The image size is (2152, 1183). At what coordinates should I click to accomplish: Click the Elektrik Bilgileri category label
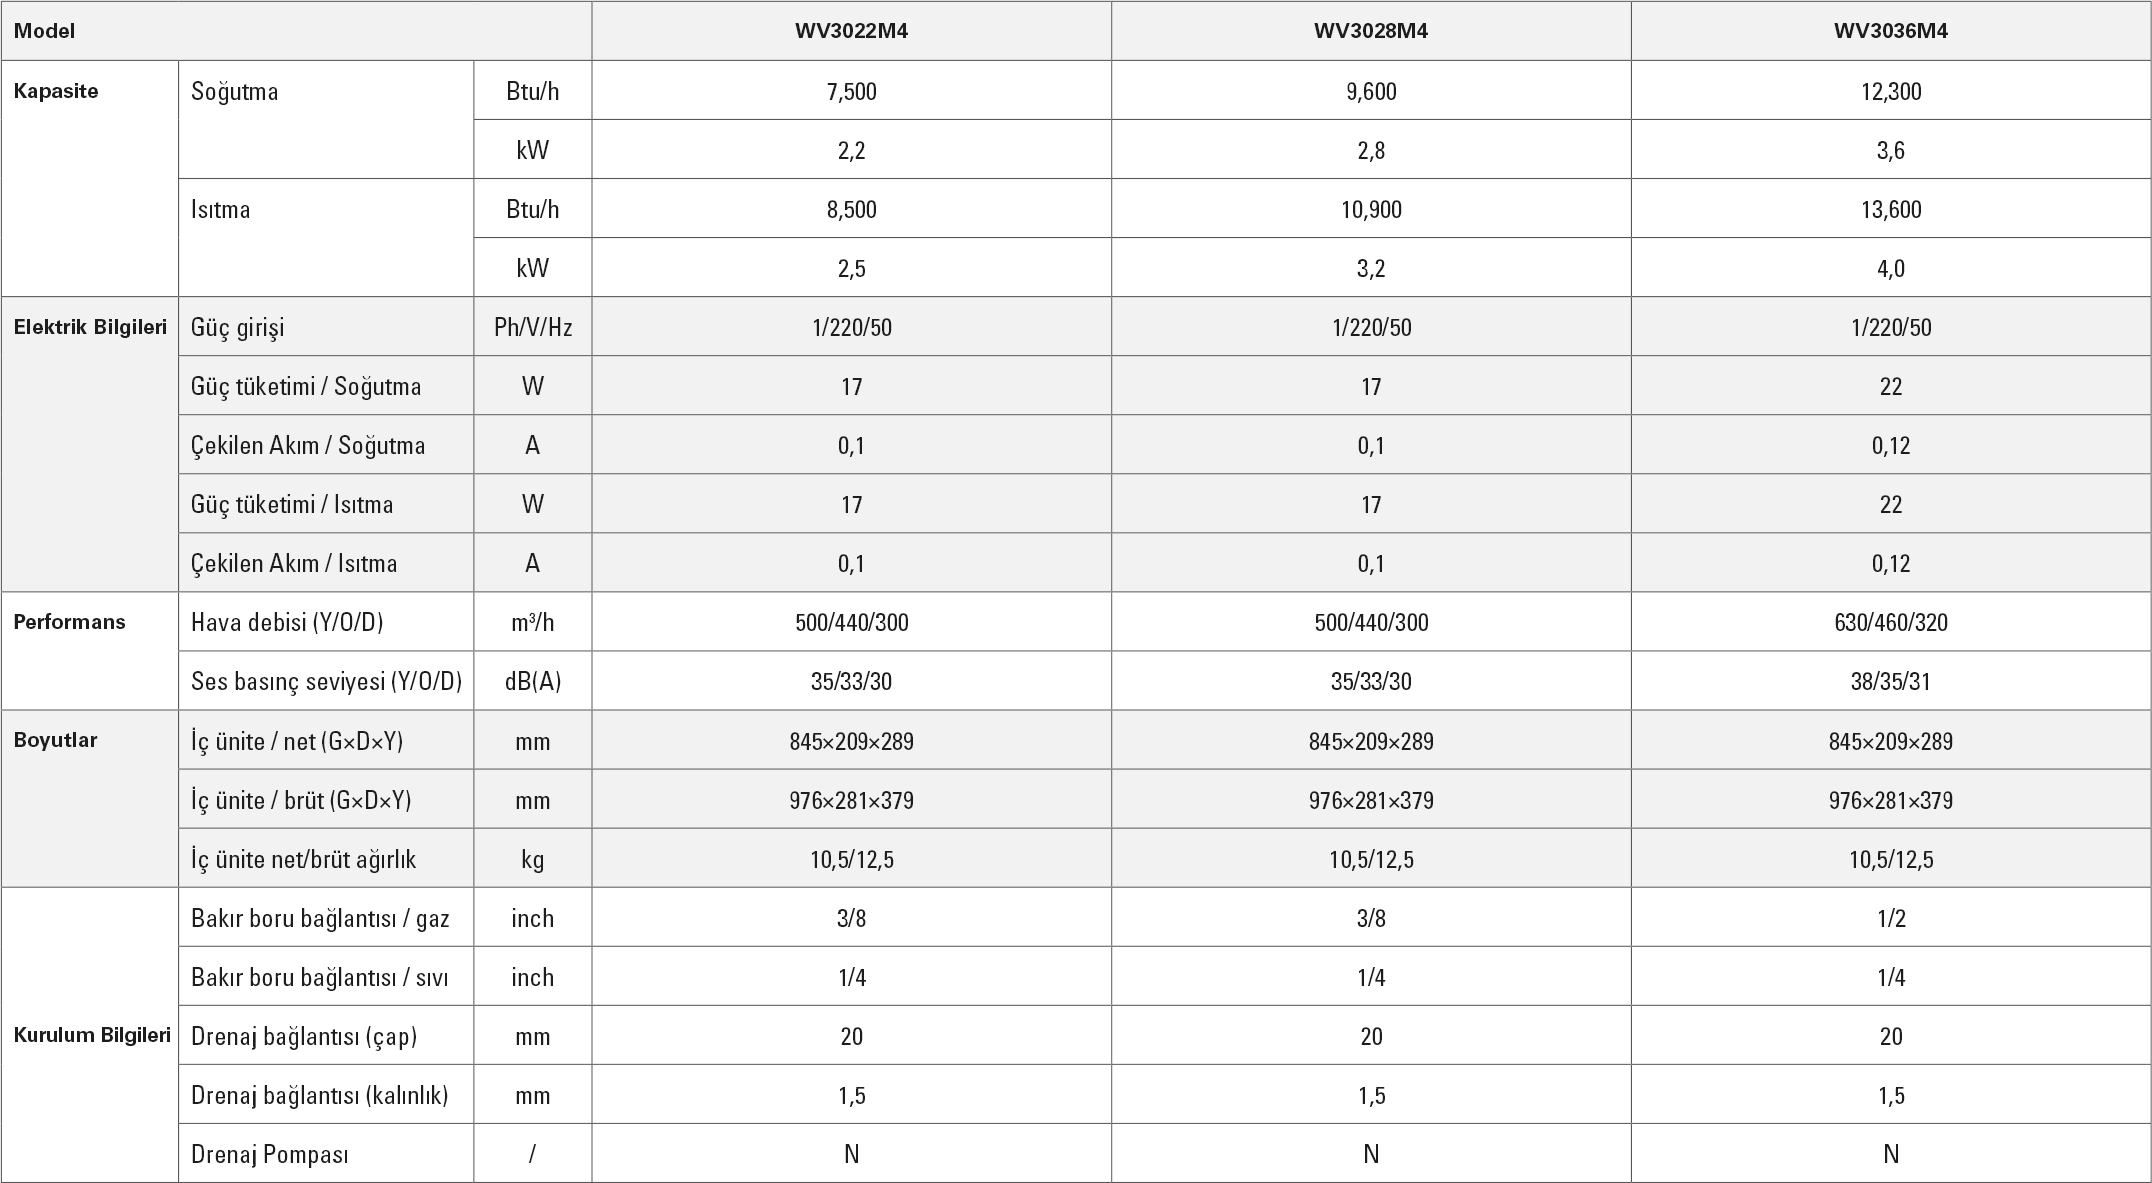(x=90, y=327)
